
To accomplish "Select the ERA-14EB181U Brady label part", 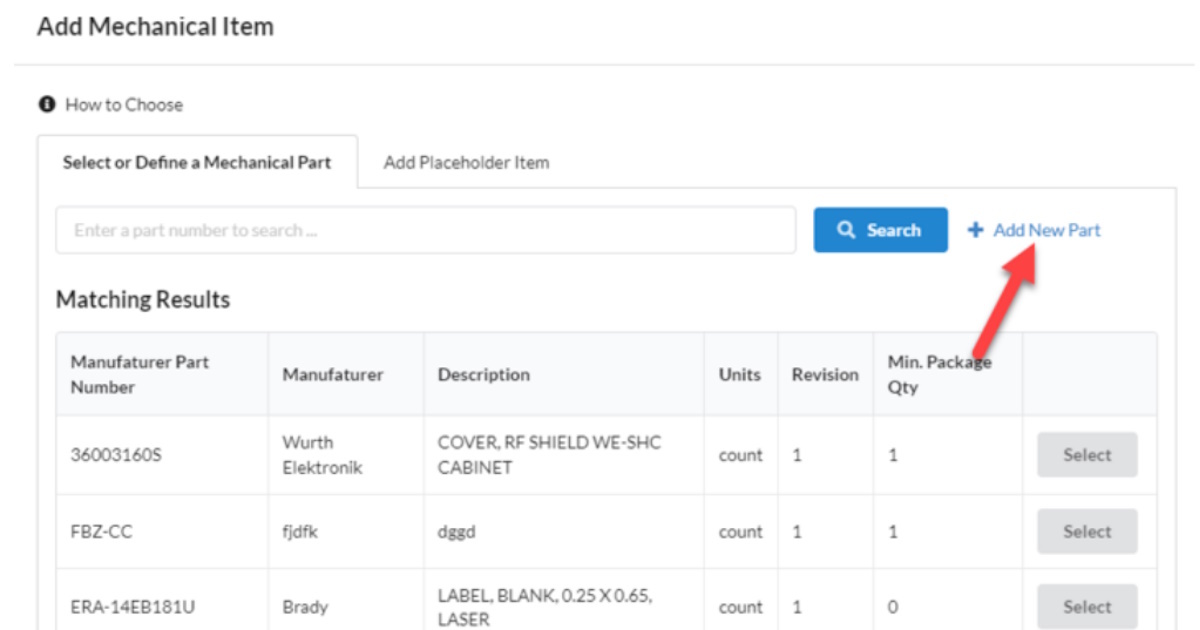I will point(1086,607).
